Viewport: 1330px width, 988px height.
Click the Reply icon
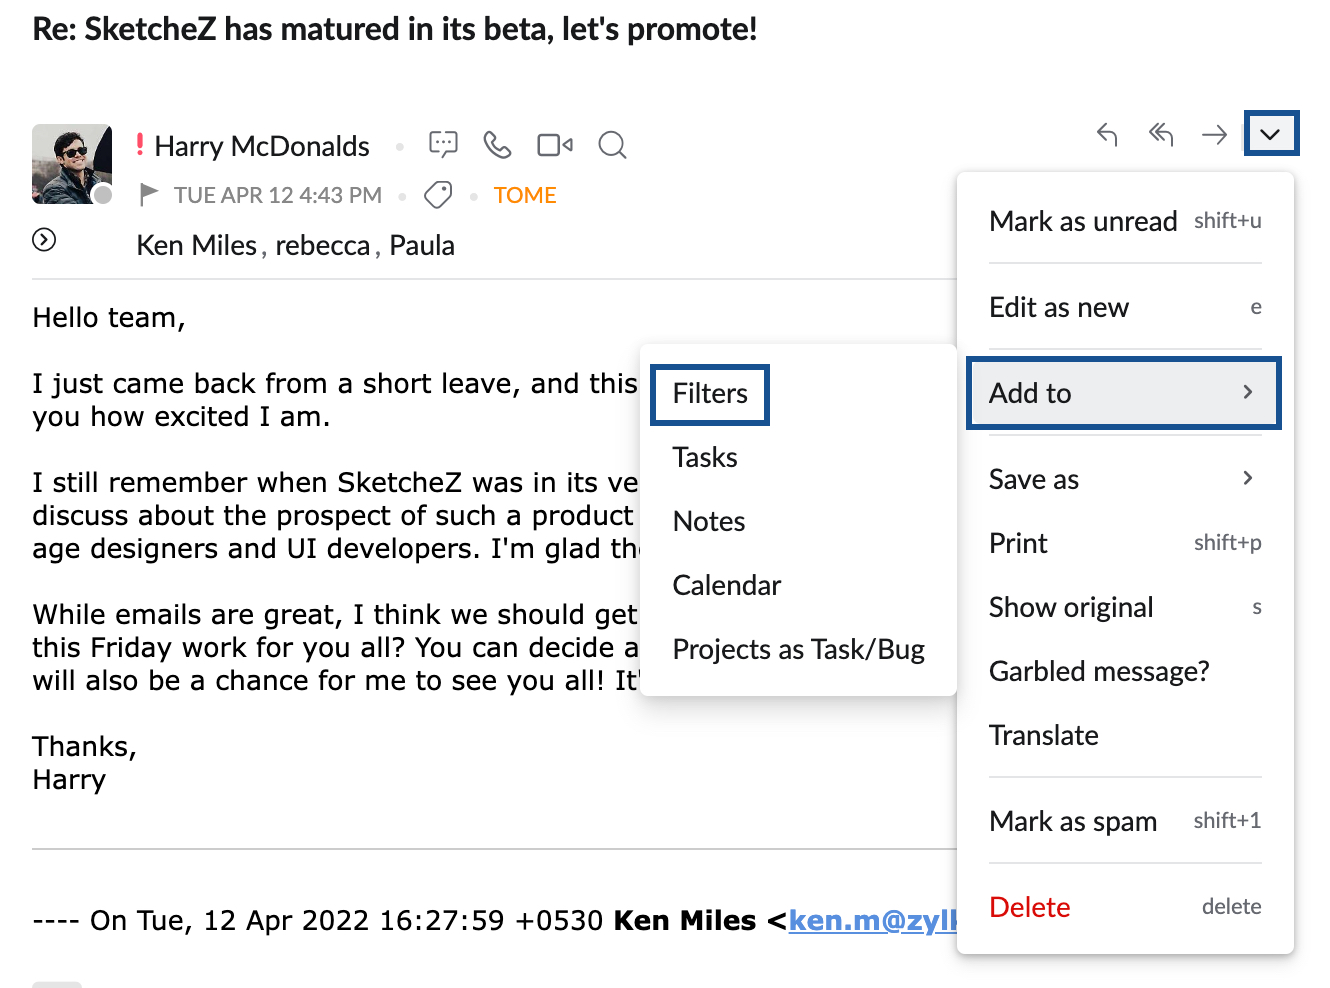[1107, 135]
